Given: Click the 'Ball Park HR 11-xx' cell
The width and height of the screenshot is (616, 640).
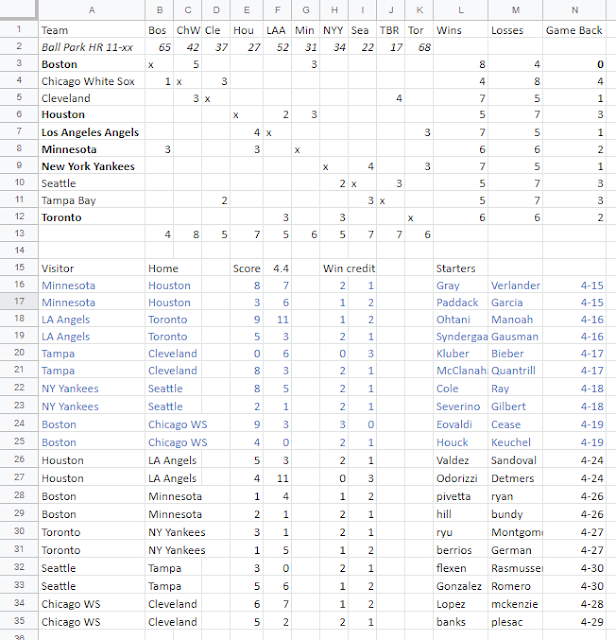Looking at the screenshot, I should [x=92, y=47].
